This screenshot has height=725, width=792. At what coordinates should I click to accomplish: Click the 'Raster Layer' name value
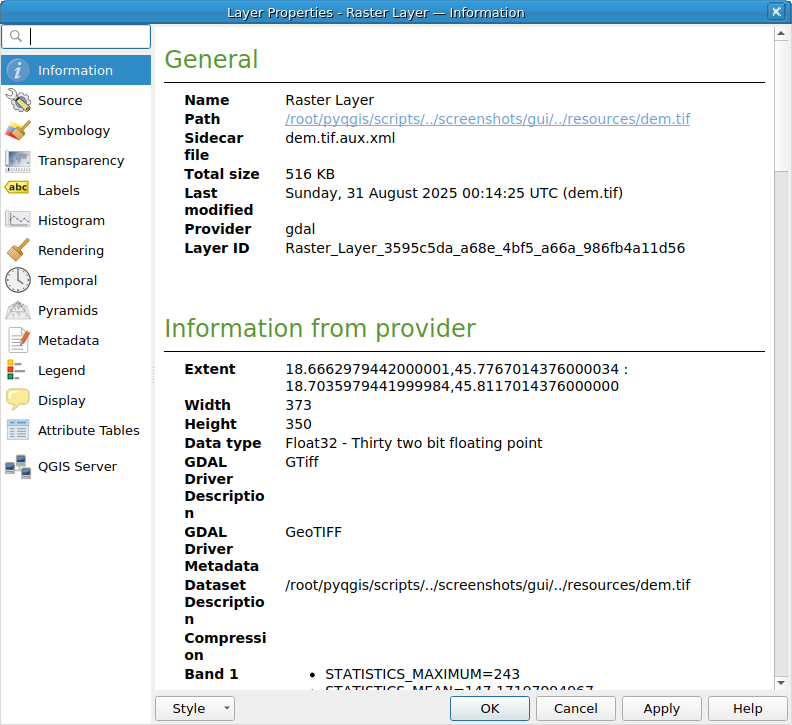coord(329,100)
